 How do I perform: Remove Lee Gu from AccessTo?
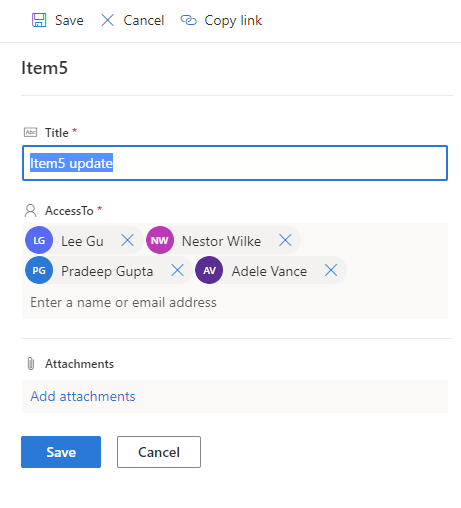127,240
